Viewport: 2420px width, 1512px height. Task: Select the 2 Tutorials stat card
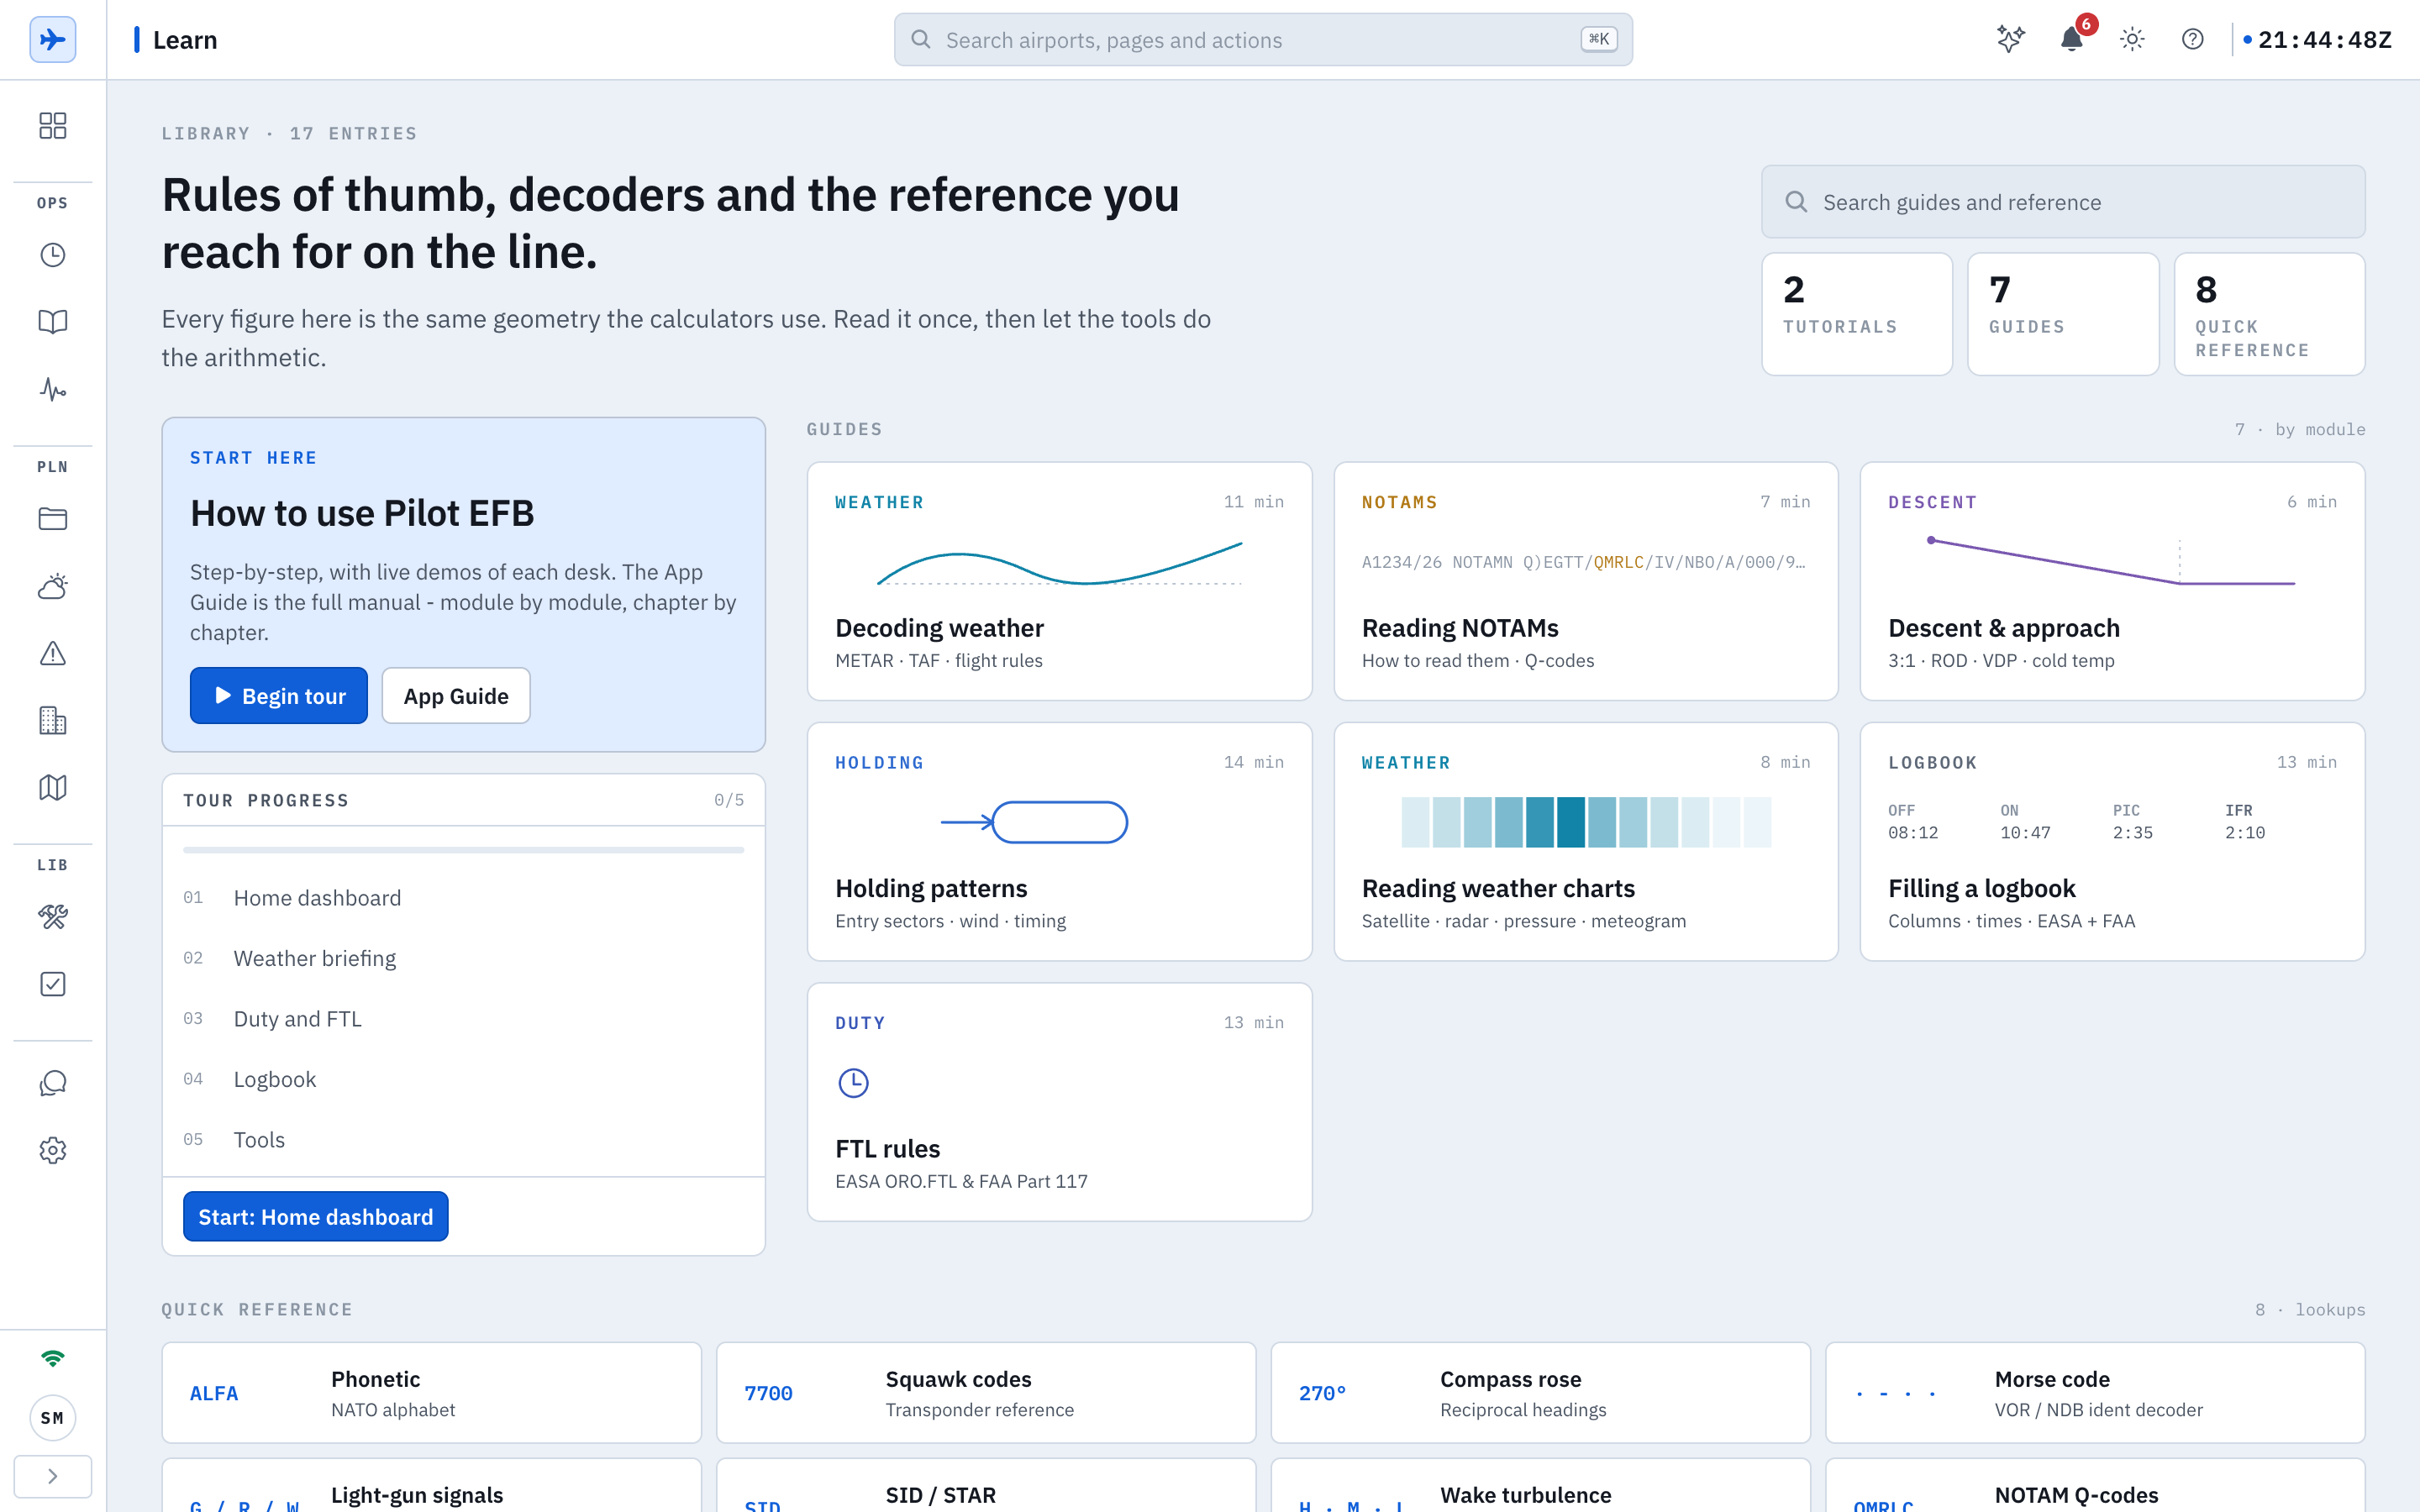click(1857, 314)
